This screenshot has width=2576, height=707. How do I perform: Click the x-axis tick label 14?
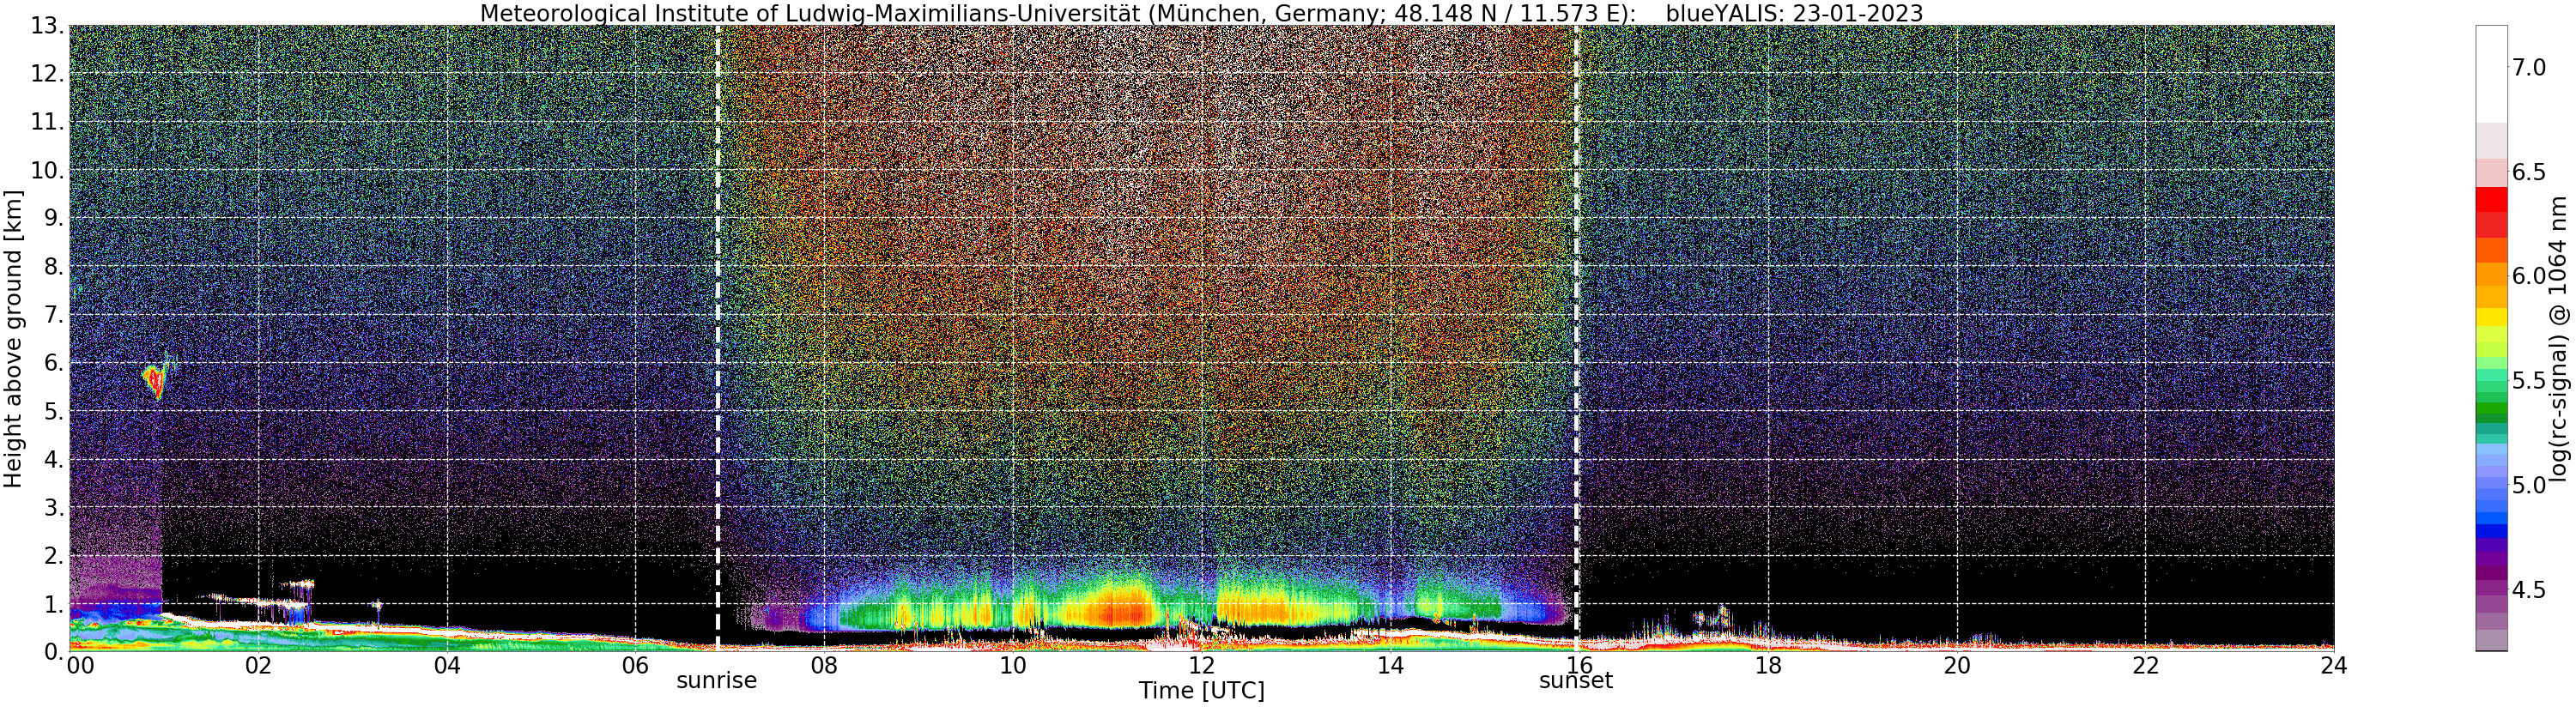(1390, 665)
